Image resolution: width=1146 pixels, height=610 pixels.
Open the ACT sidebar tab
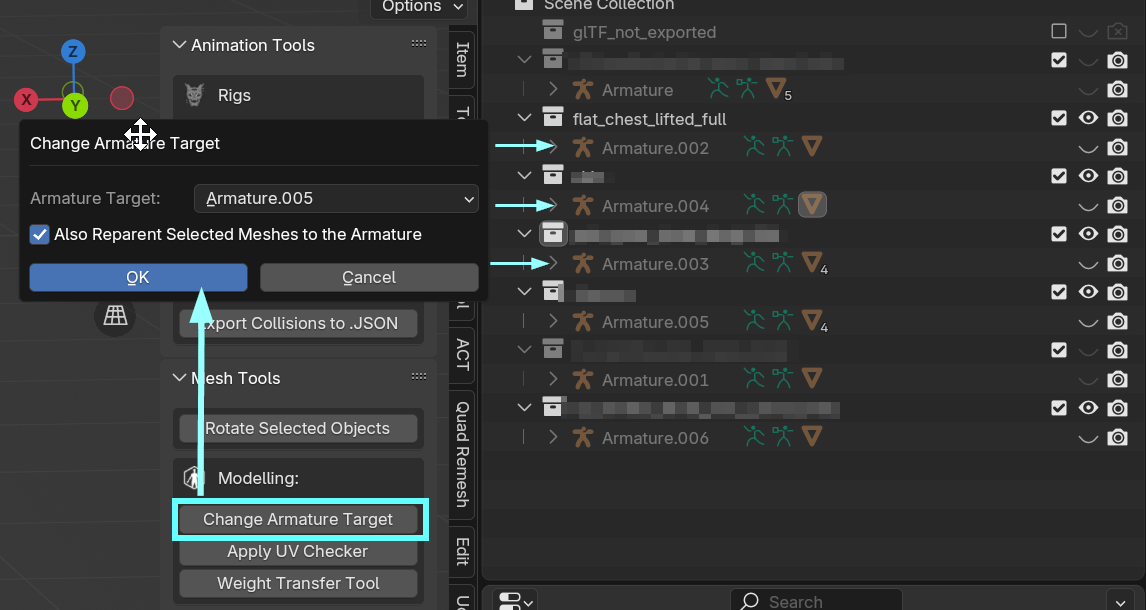coord(462,353)
